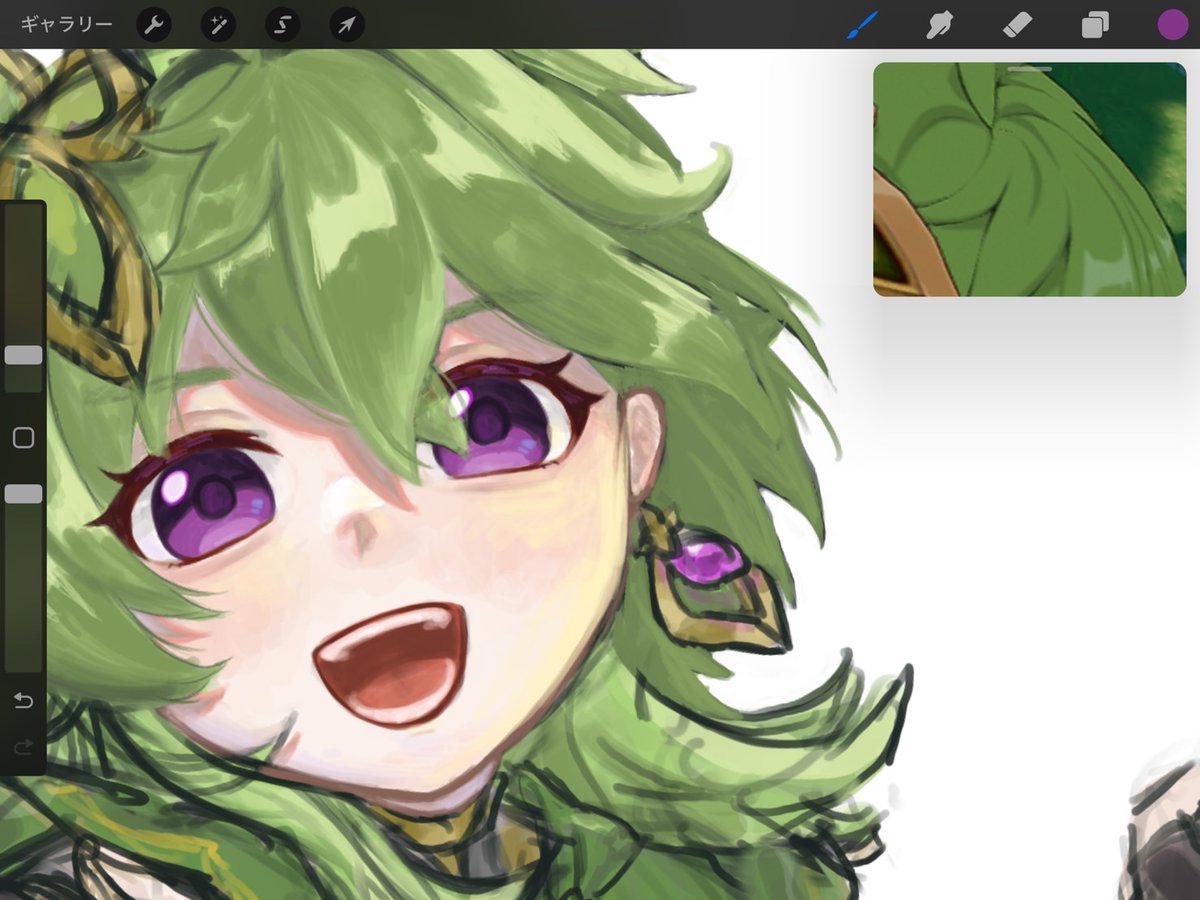Redo with the redo arrow button
This screenshot has width=1200, height=900.
click(23, 747)
